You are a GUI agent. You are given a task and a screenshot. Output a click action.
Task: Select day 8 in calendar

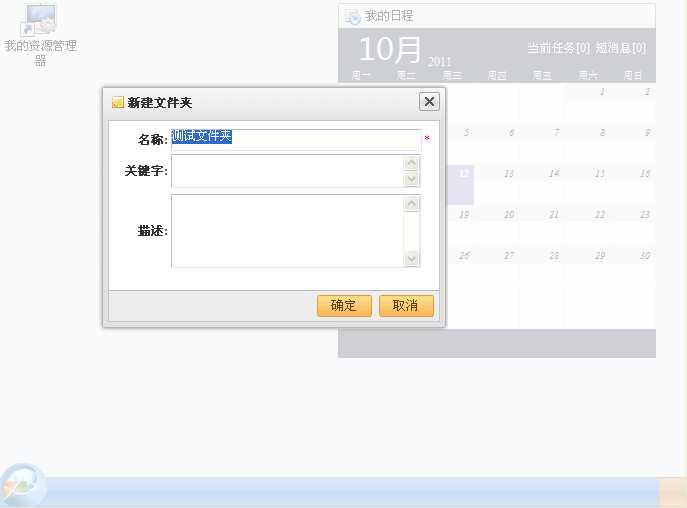point(588,144)
